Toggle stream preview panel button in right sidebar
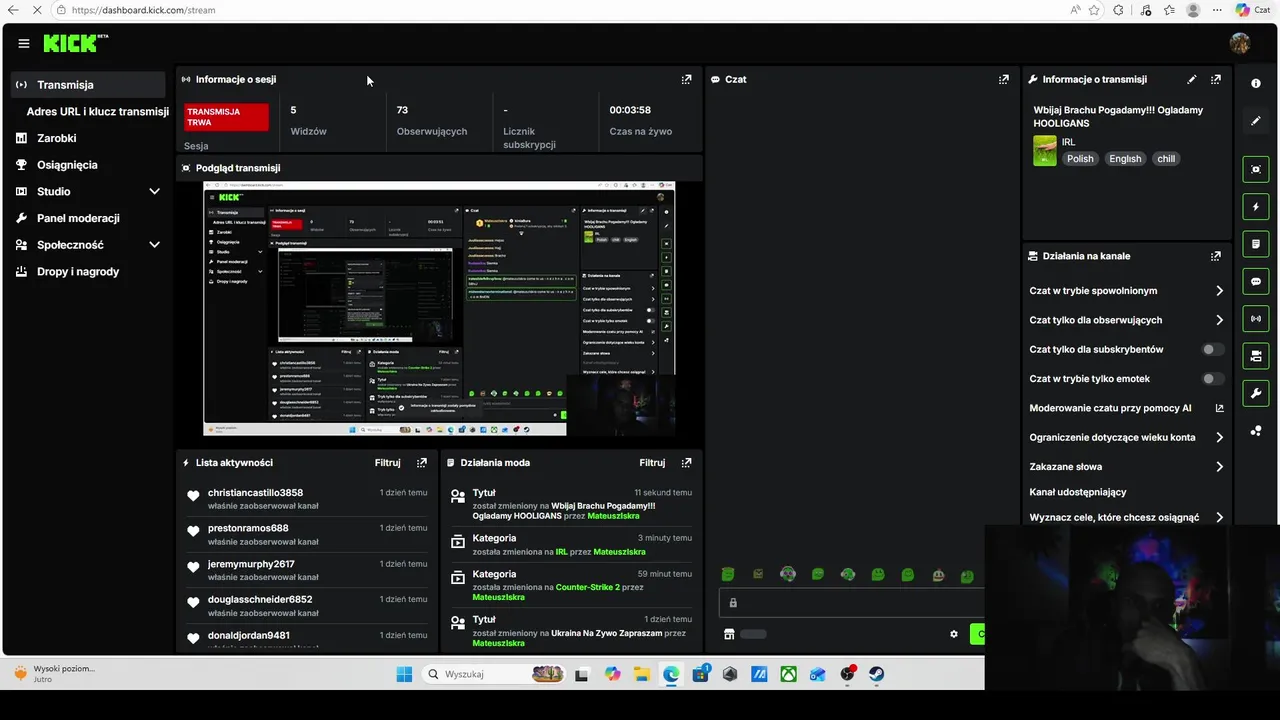The height and width of the screenshot is (720, 1280). click(x=1256, y=169)
